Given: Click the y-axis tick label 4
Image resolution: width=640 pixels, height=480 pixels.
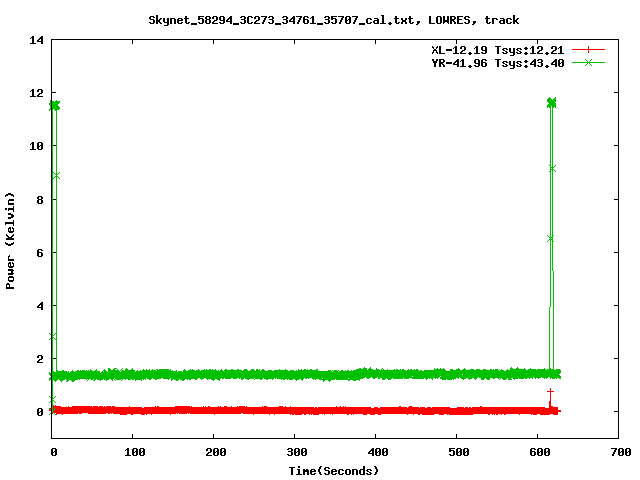Looking at the screenshot, I should tap(40, 306).
